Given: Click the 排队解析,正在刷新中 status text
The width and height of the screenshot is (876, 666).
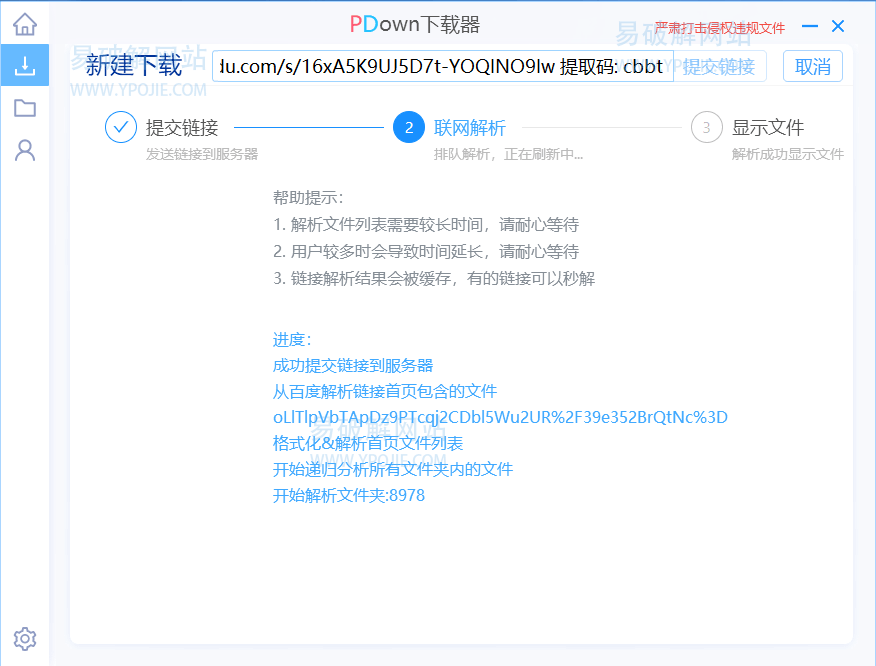Looking at the screenshot, I should point(508,154).
